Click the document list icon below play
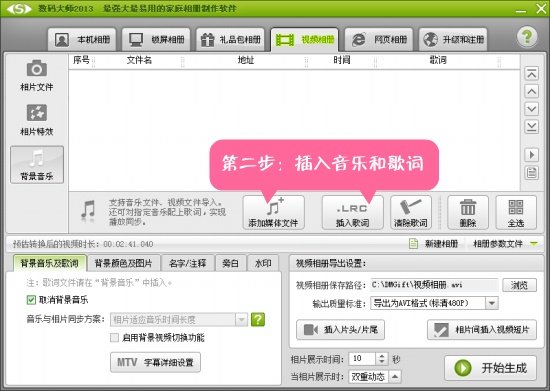This screenshot has height=391, width=550. pos(531,173)
